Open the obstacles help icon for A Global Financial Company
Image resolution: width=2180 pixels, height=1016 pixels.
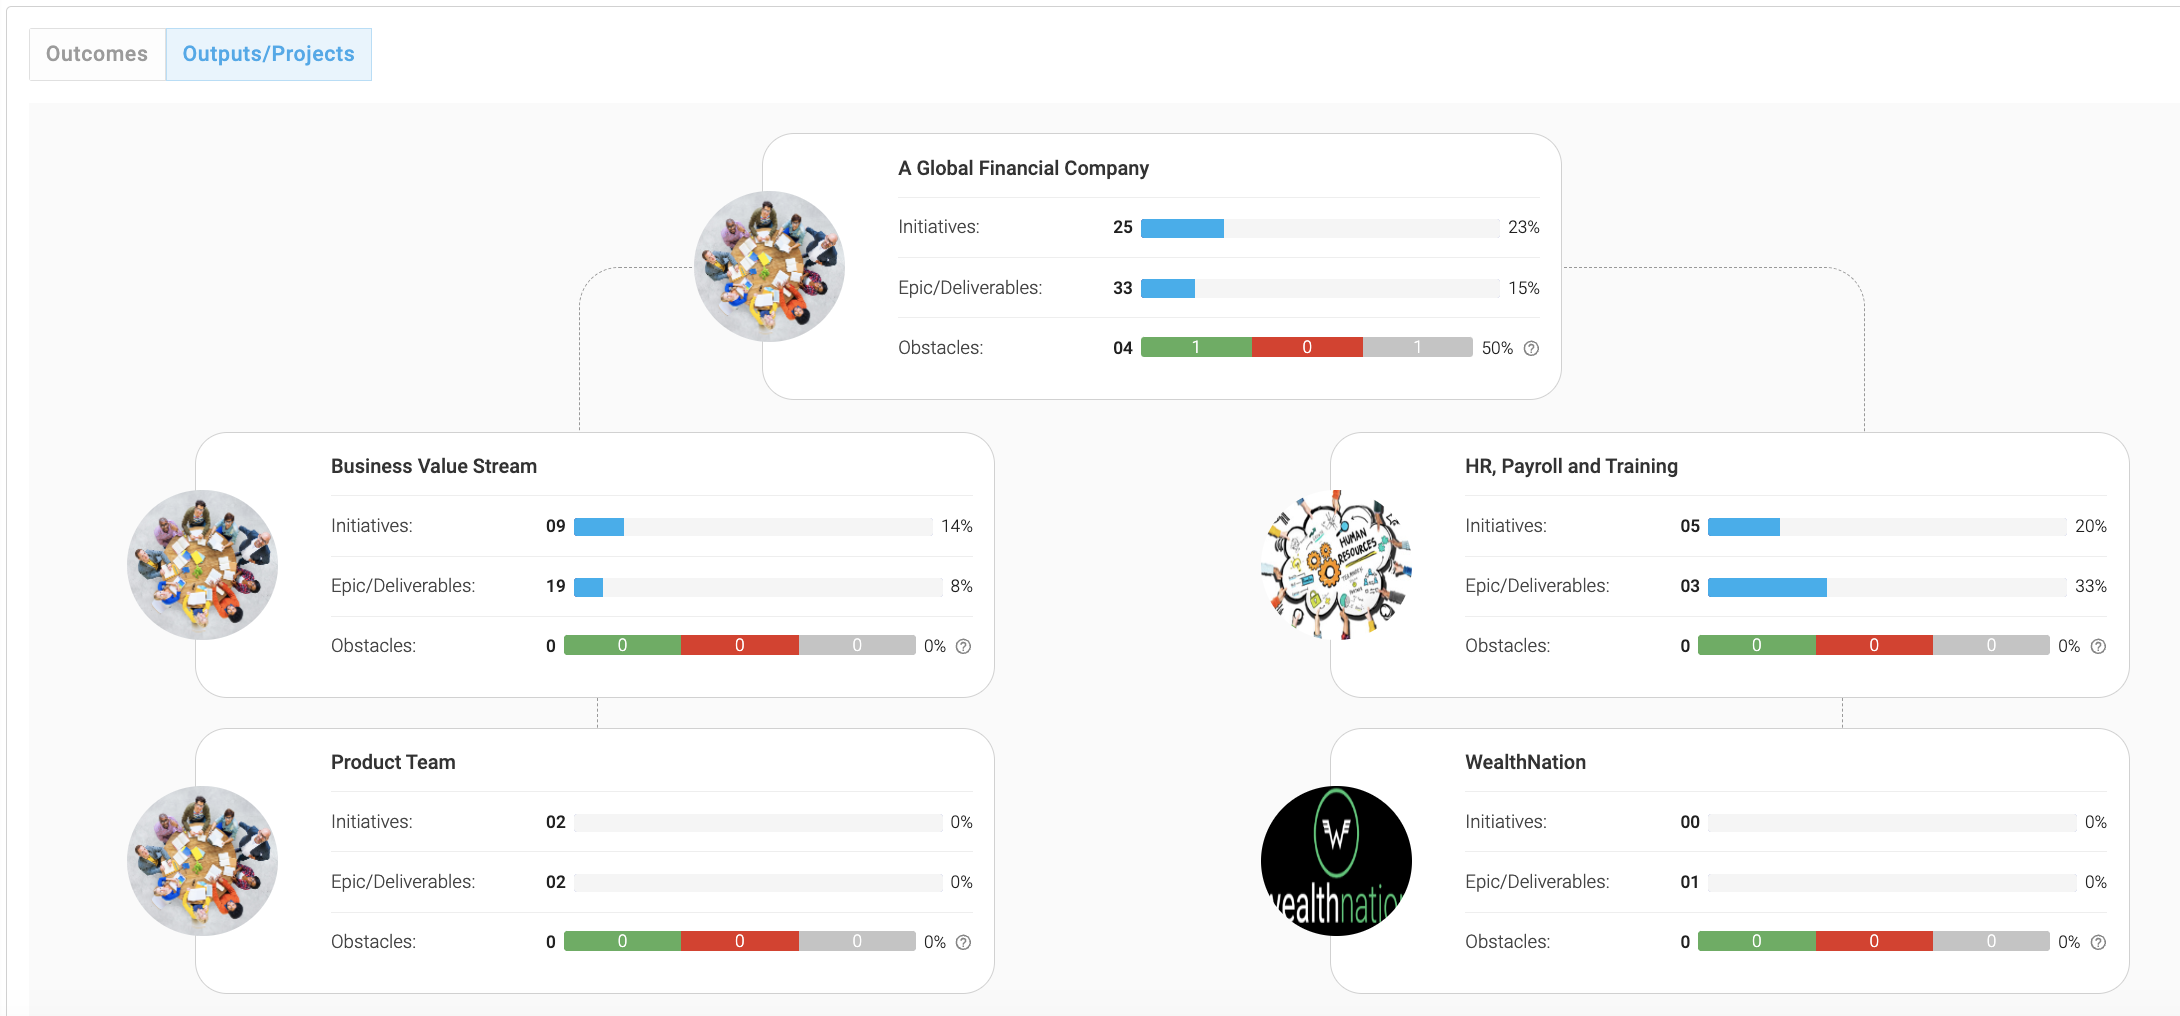tap(1531, 348)
